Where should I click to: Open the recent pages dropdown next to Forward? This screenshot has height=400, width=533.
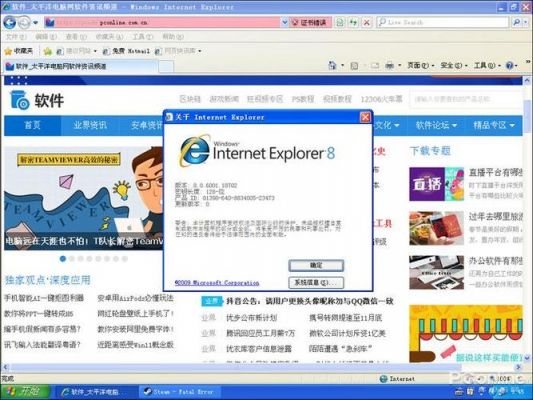click(x=36, y=23)
